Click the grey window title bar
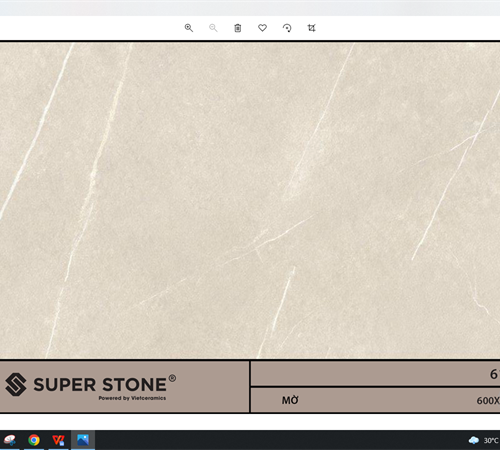 (250, 8)
